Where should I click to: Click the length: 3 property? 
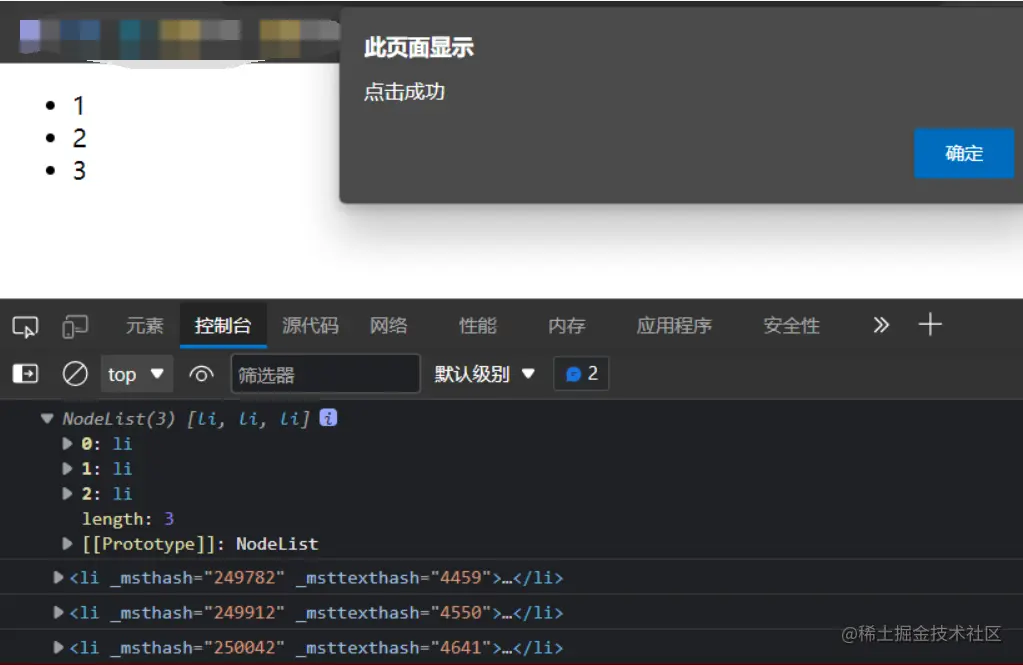click(x=128, y=519)
